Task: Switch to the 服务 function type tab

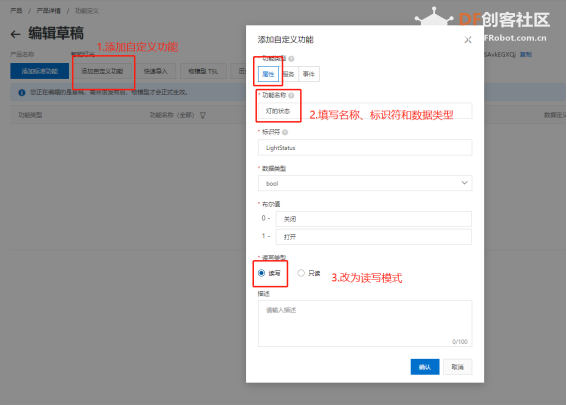Action: (x=289, y=74)
